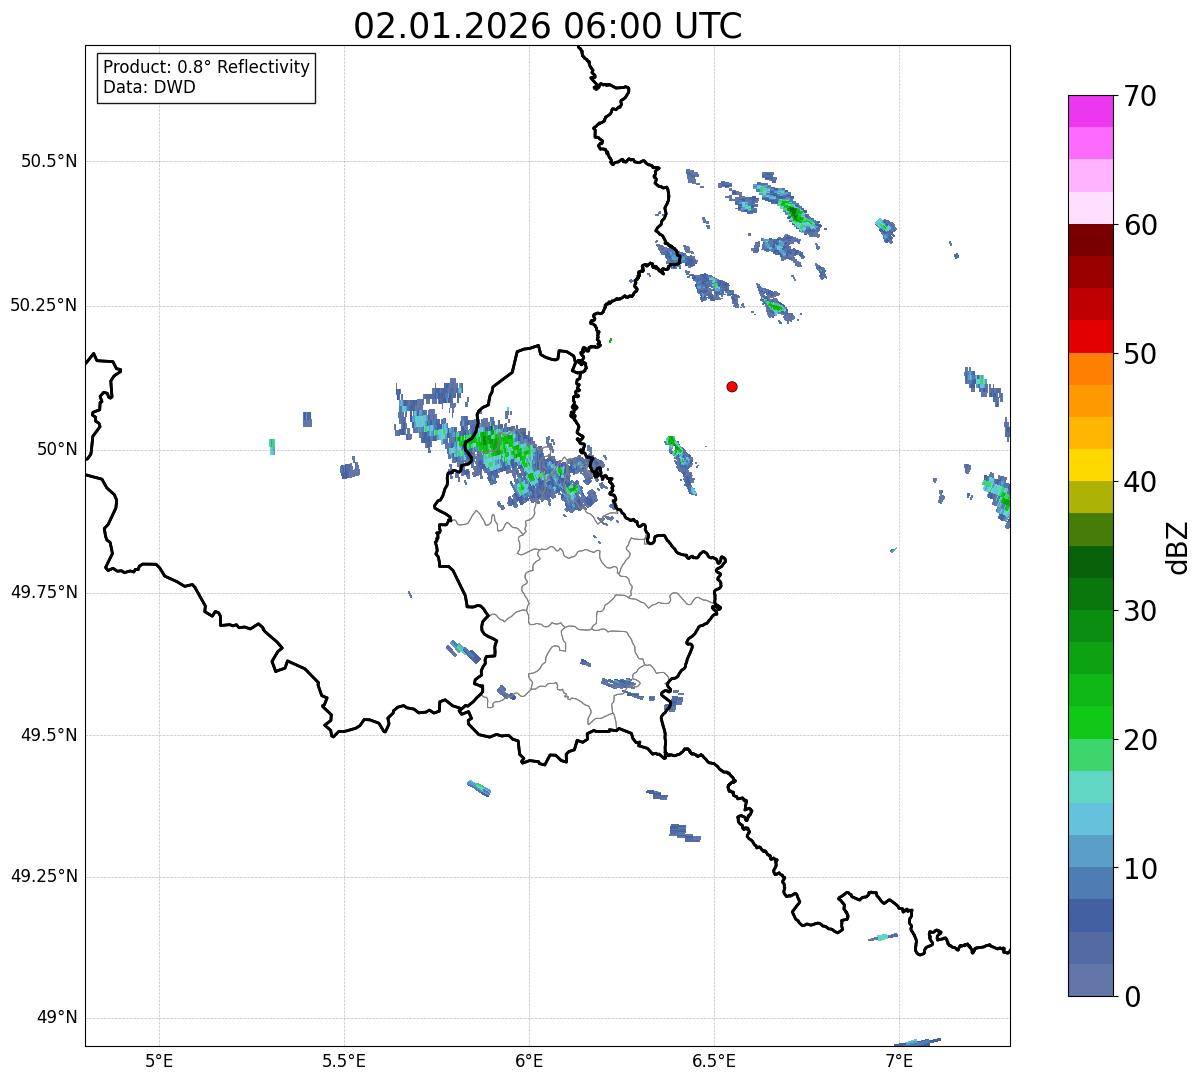
Task: Click the red station marker dot
Action: point(732,386)
